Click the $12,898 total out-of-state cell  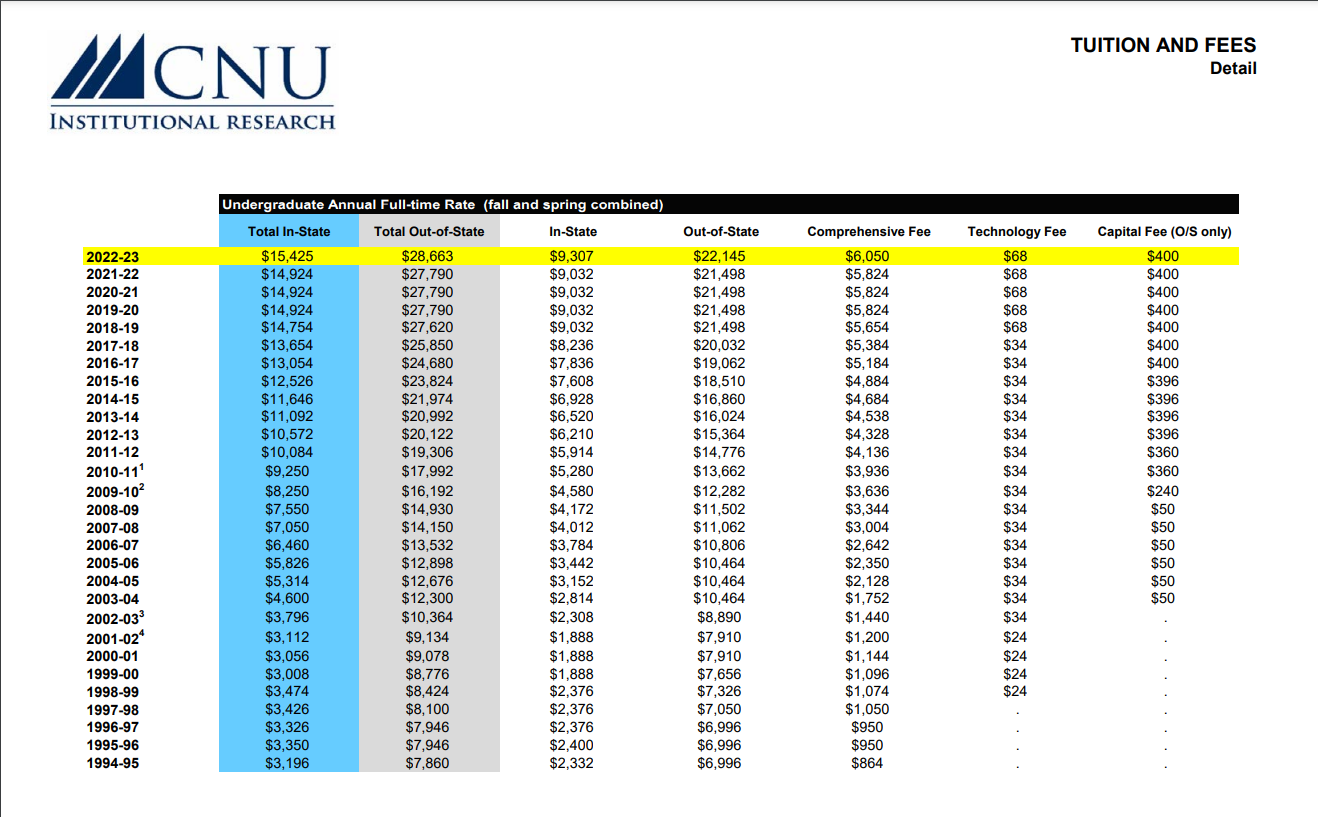[x=427, y=563]
